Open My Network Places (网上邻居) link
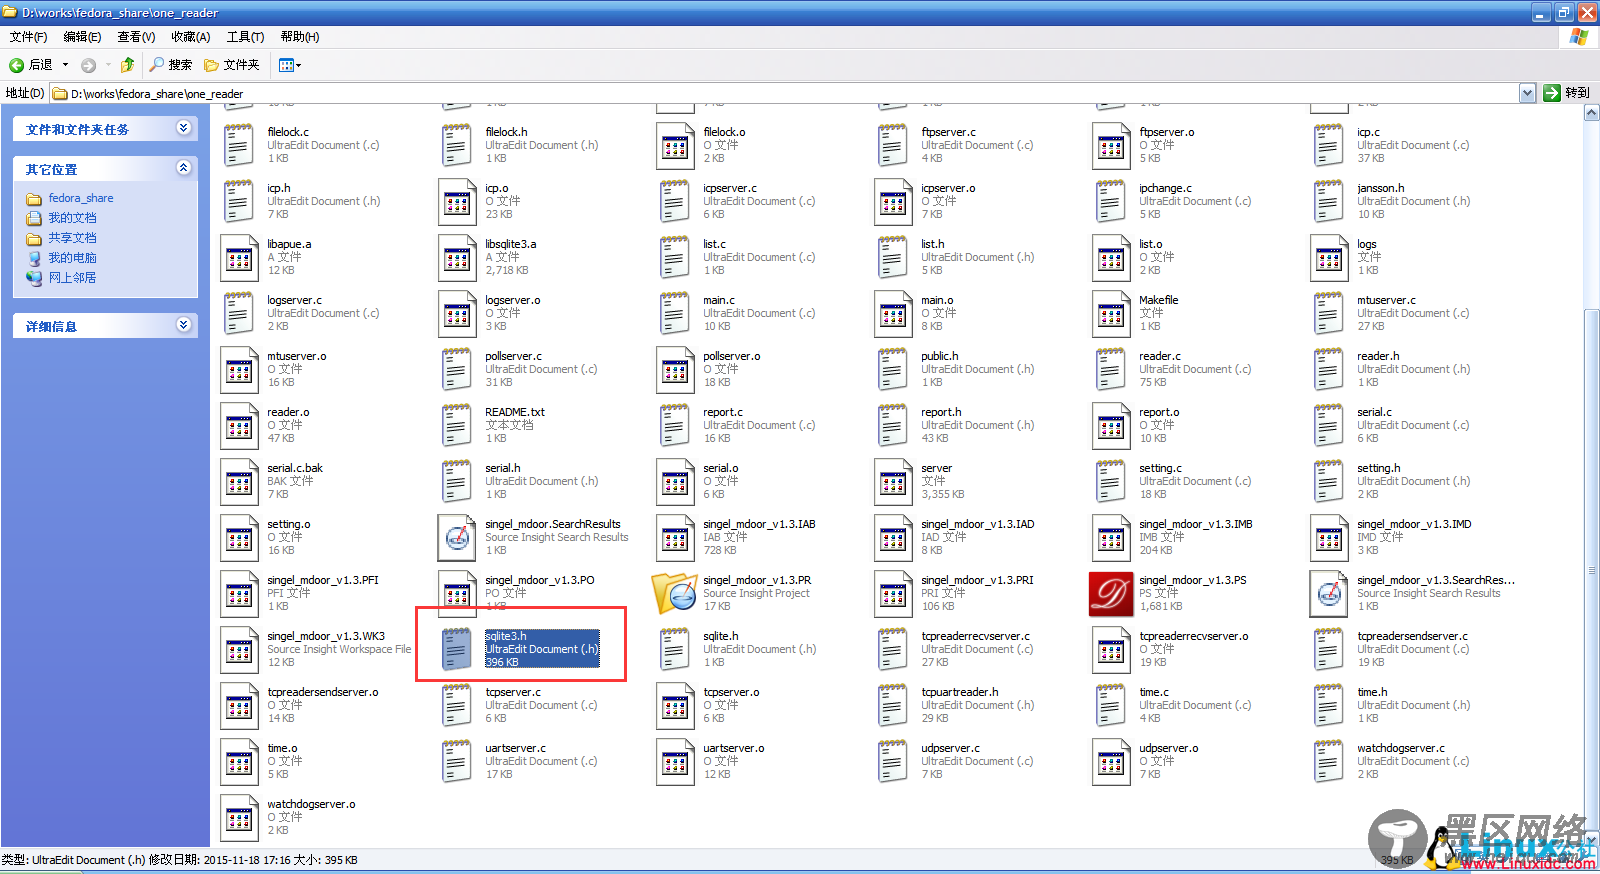 tap(72, 278)
